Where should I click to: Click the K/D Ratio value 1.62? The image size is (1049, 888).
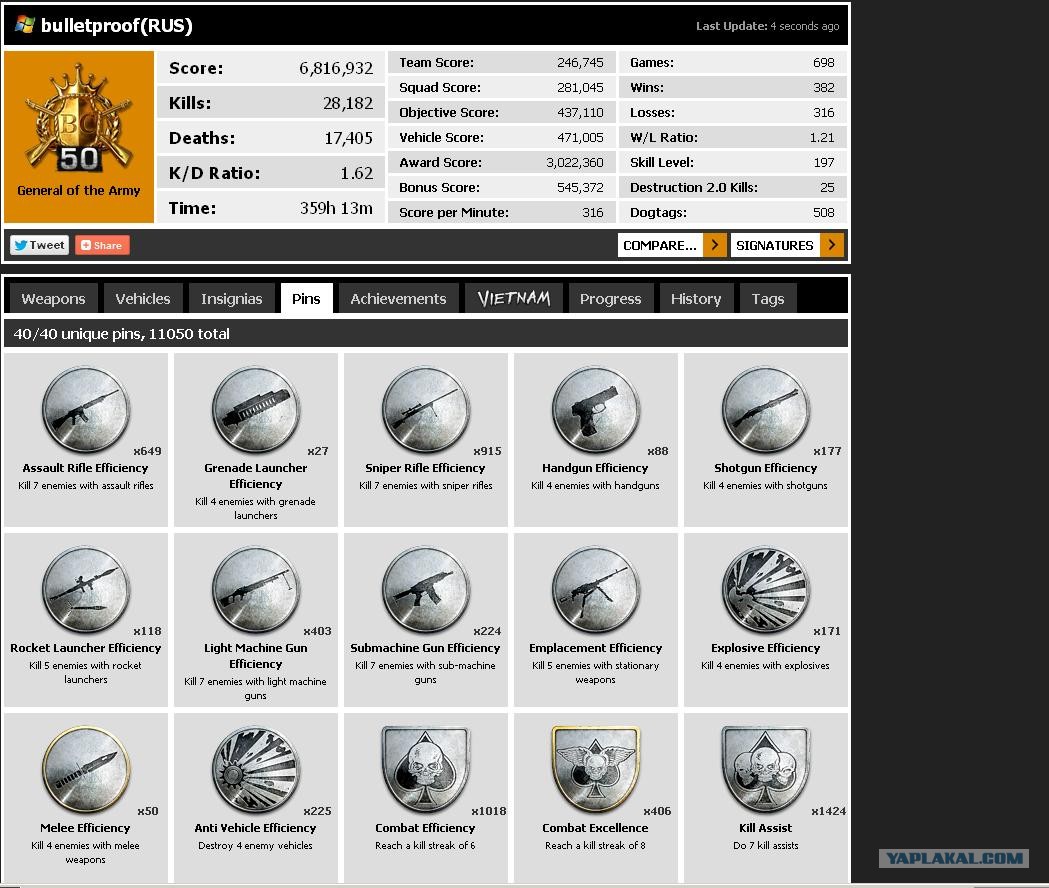(x=357, y=173)
